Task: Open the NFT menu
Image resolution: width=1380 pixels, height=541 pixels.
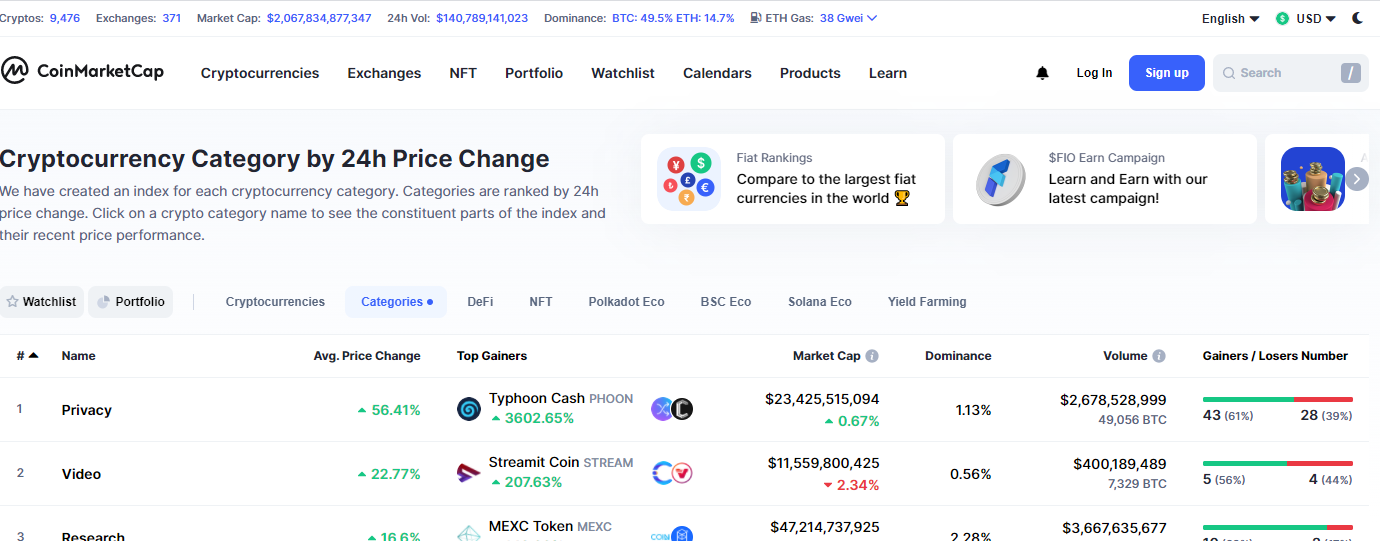Action: pyautogui.click(x=463, y=73)
